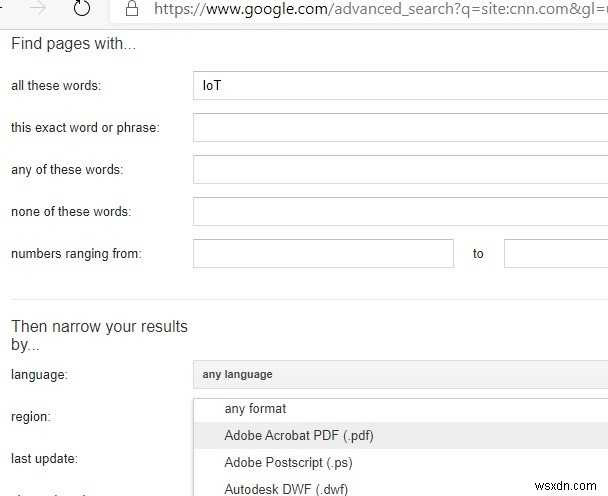Screen dimensions: 608x496
Task: Click the forward navigation arrow
Action: pyautogui.click(x=38, y=8)
